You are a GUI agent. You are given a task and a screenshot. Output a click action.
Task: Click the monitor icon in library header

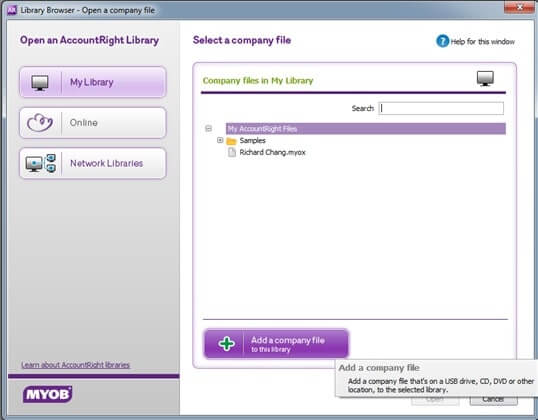pos(485,79)
